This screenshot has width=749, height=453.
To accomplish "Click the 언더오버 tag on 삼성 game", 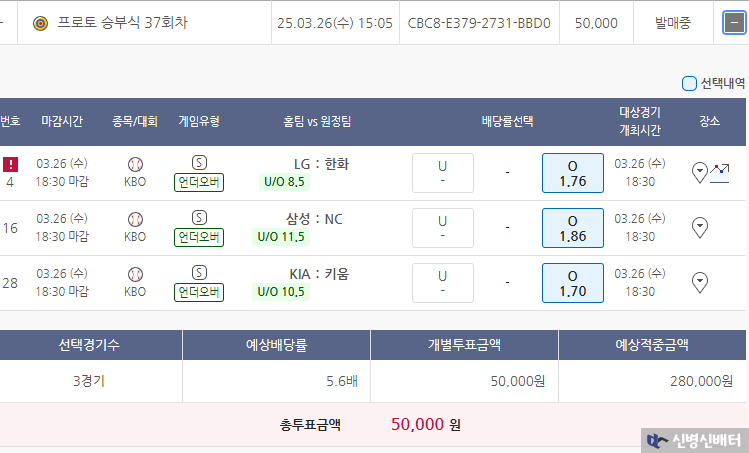I will [x=199, y=237].
